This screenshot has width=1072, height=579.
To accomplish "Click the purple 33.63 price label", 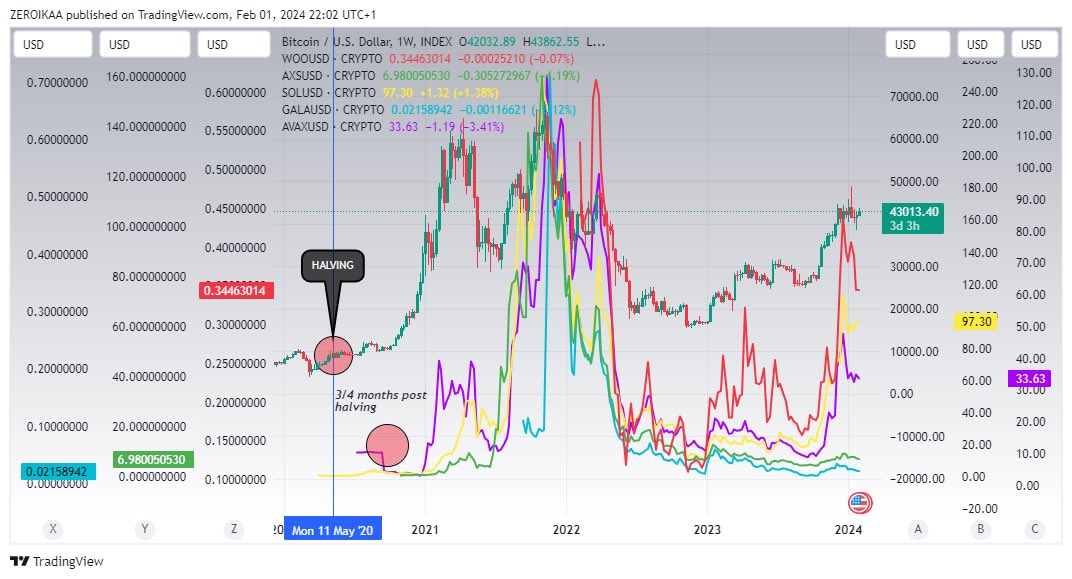I will [x=1030, y=379].
